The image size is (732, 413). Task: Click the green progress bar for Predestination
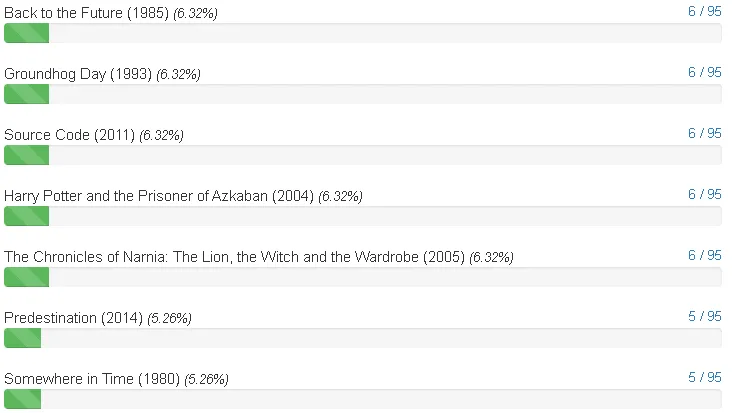pyautogui.click(x=22, y=338)
